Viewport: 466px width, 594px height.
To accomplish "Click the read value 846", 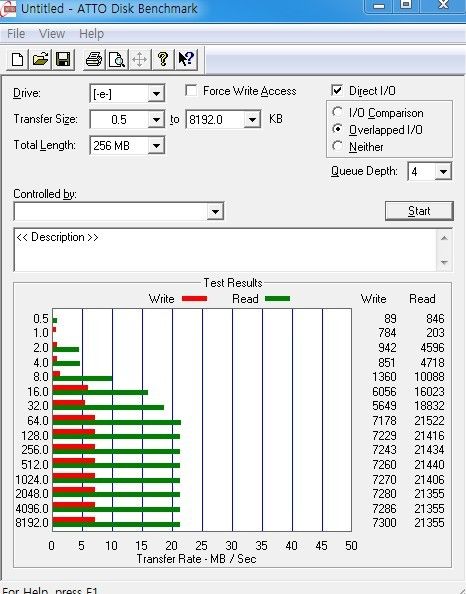I will tap(435, 319).
